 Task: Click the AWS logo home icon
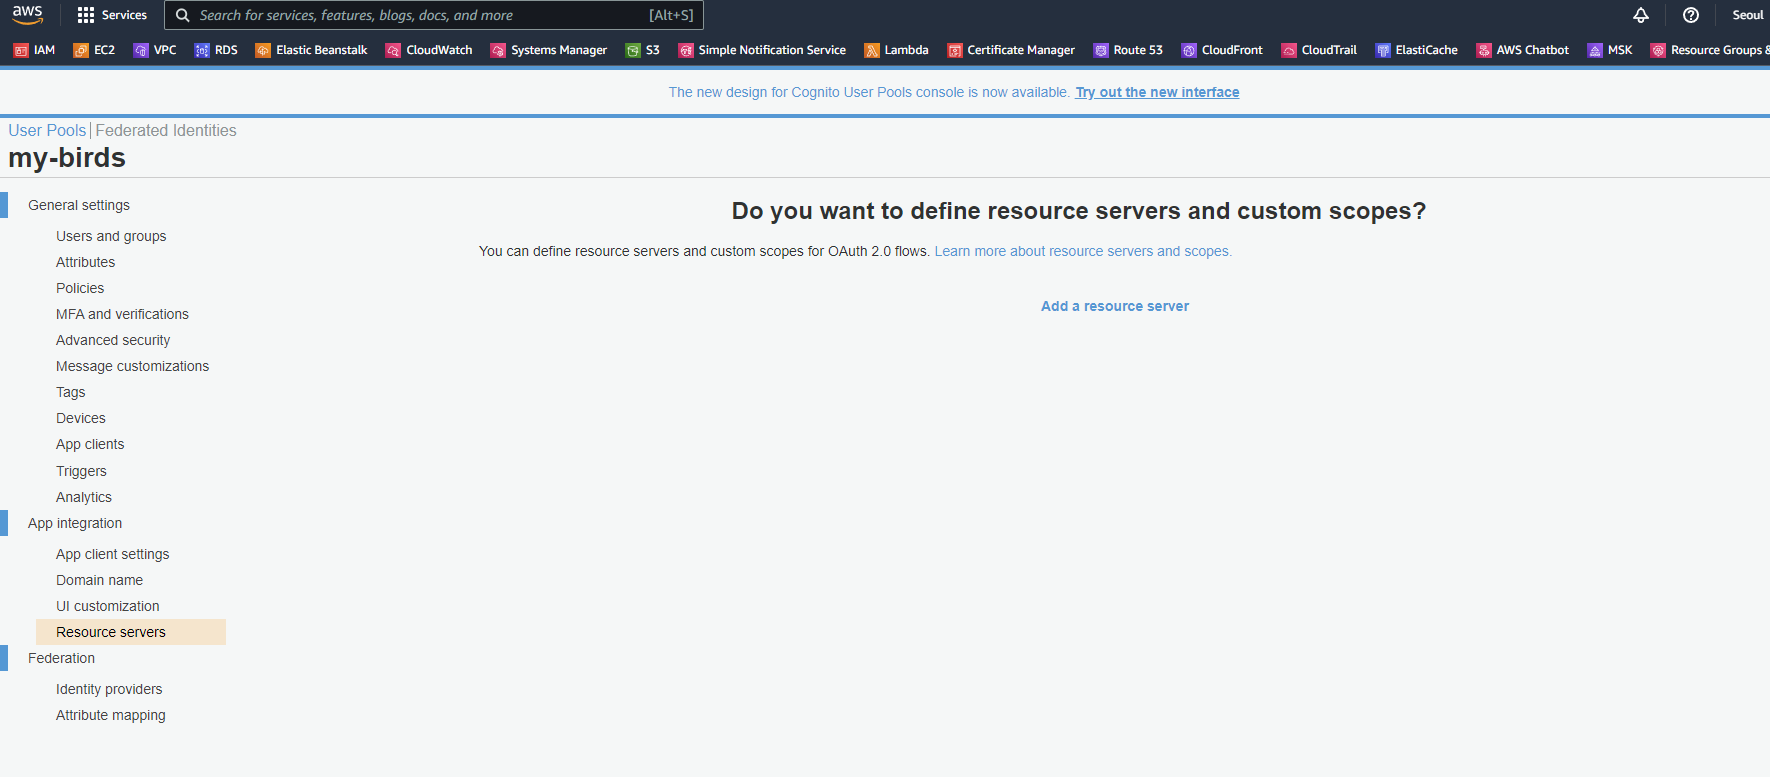pos(28,14)
